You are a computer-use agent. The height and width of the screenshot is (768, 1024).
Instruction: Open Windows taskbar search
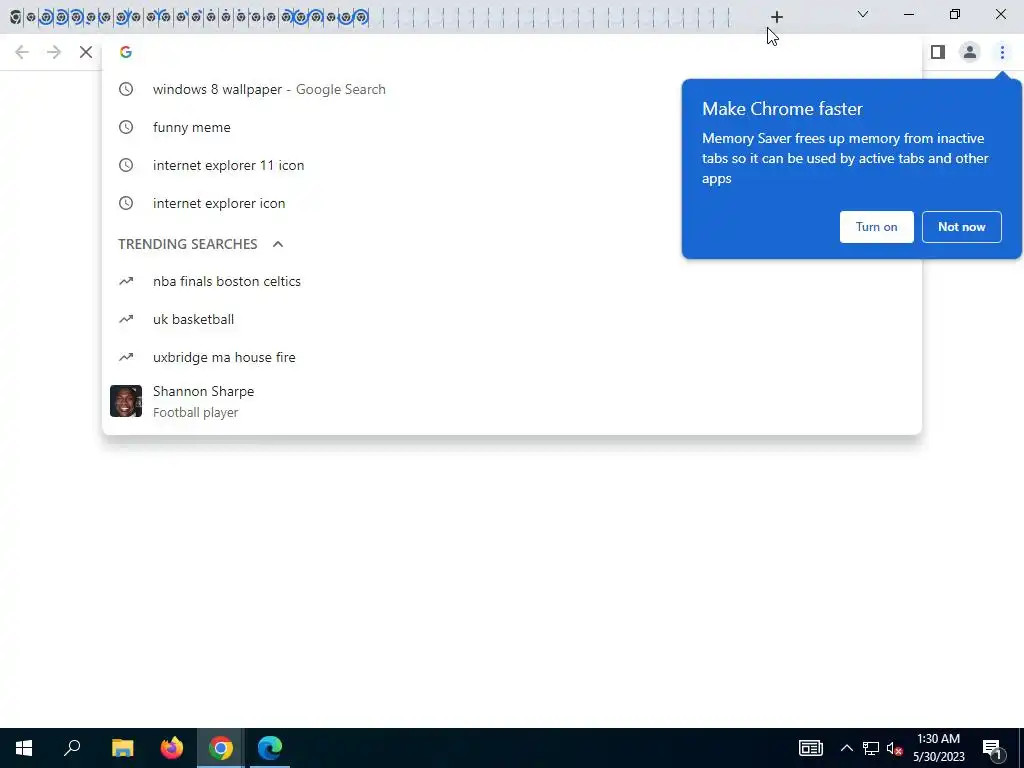tap(72, 748)
